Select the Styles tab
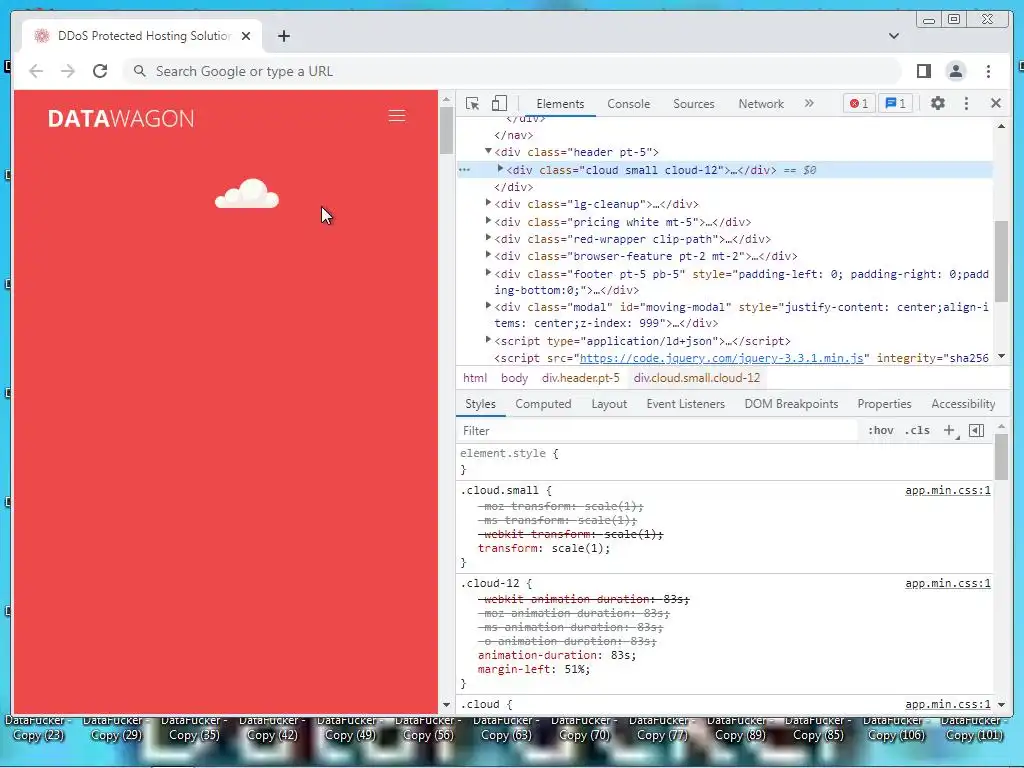The height and width of the screenshot is (768, 1024). point(481,404)
